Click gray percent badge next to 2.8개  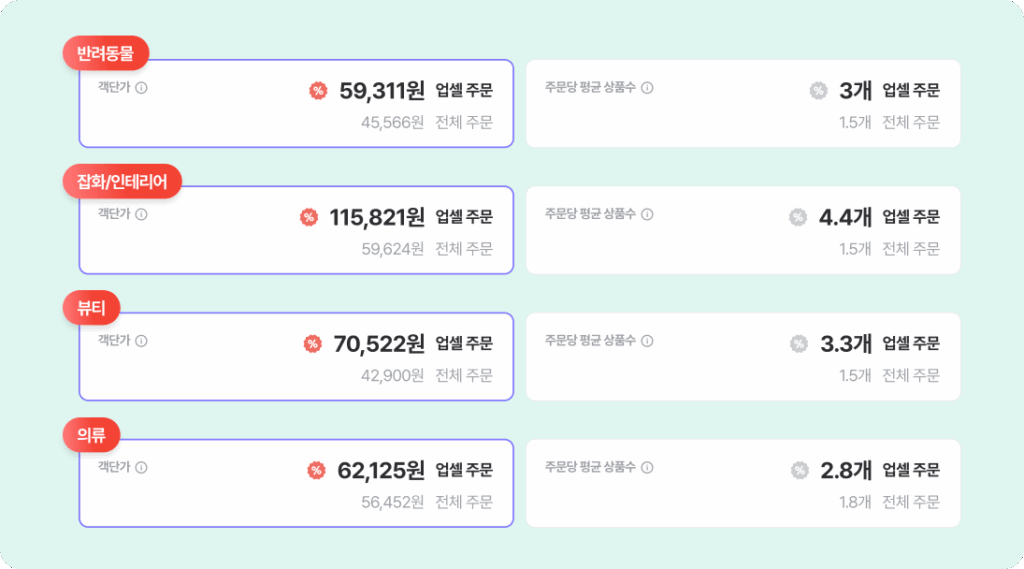tap(799, 470)
